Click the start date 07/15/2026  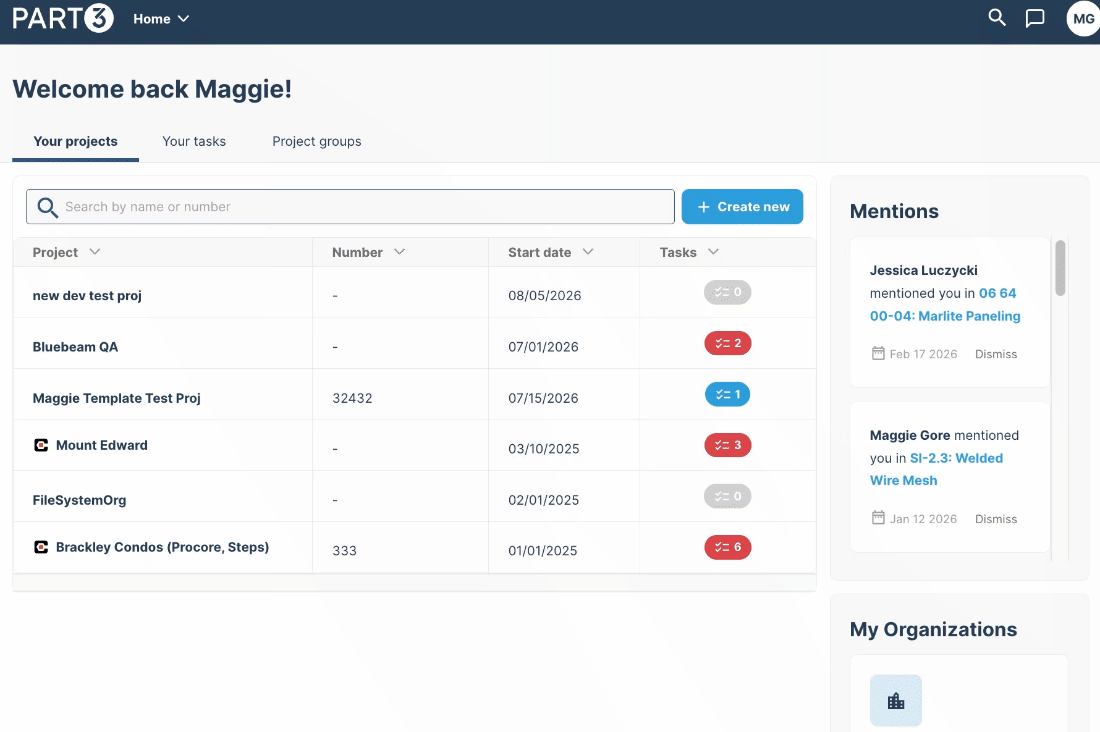pos(543,398)
